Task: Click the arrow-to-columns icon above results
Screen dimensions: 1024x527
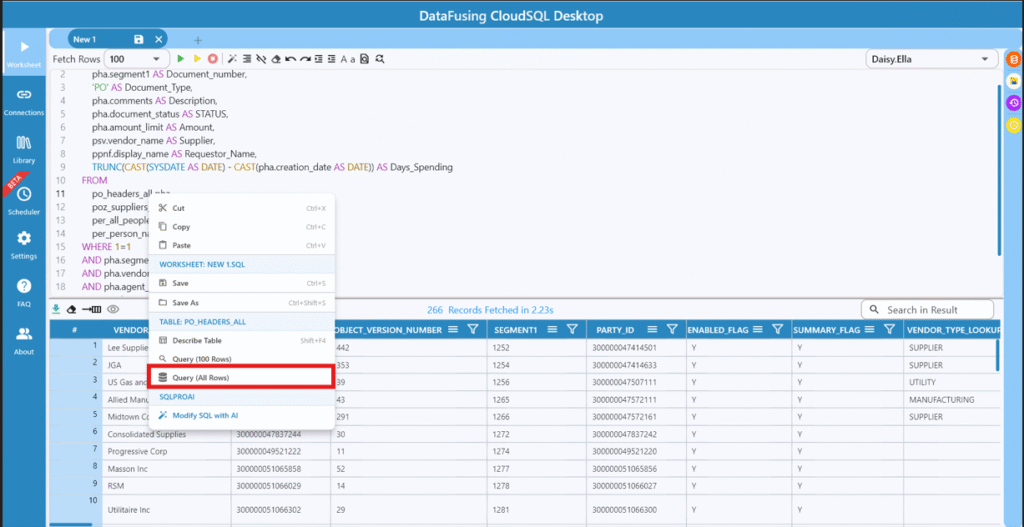Action: 92,310
